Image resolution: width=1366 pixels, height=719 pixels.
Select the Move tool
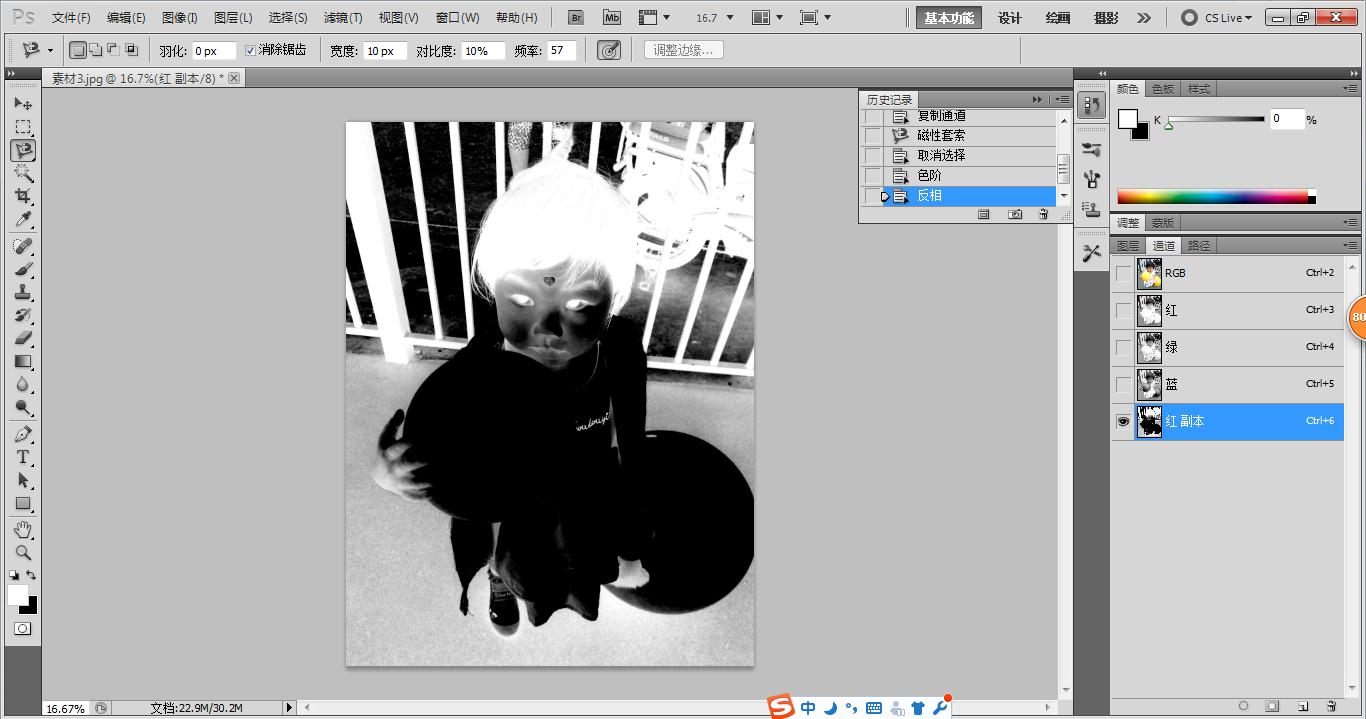(x=23, y=103)
